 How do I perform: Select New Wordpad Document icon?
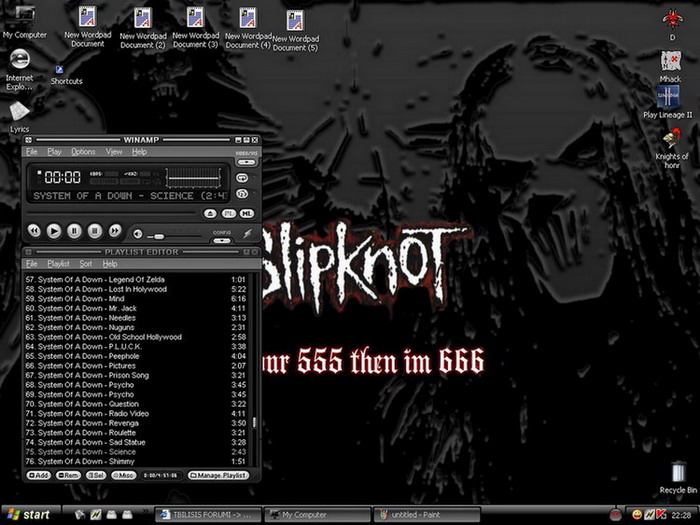tap(88, 27)
